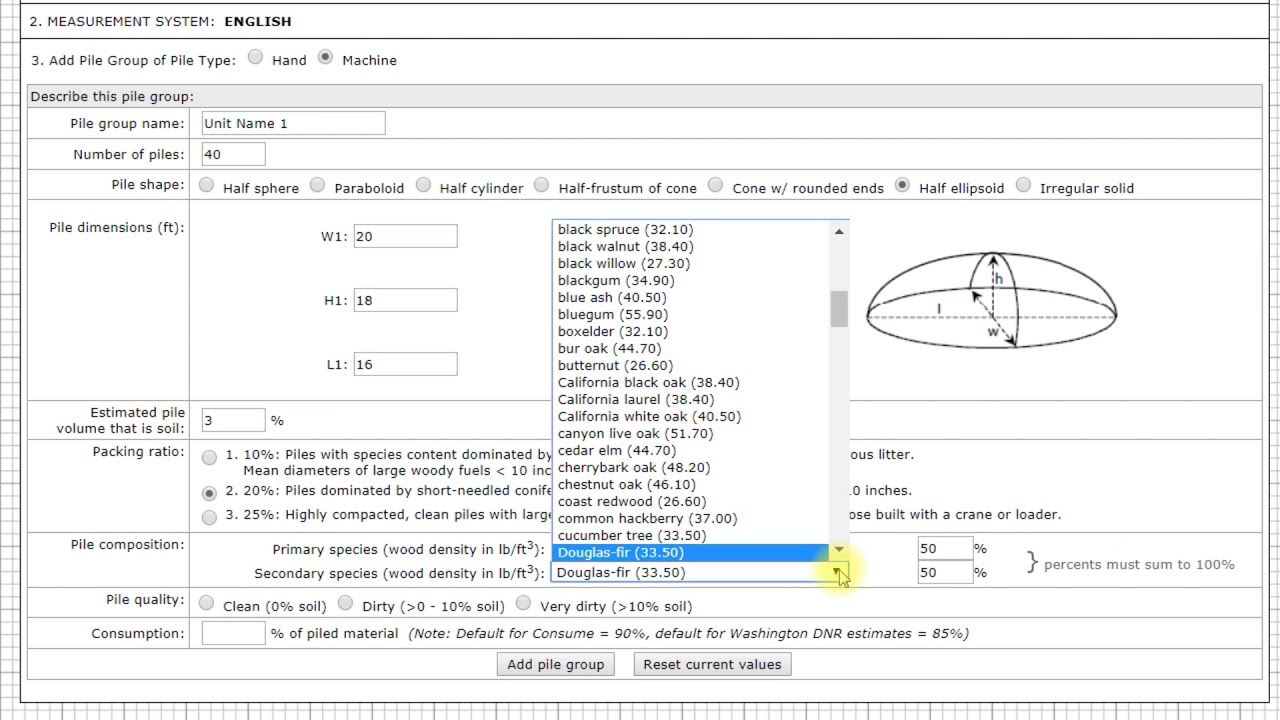Select boxelder (32.10) from list
The height and width of the screenshot is (720, 1280).
tap(691, 331)
